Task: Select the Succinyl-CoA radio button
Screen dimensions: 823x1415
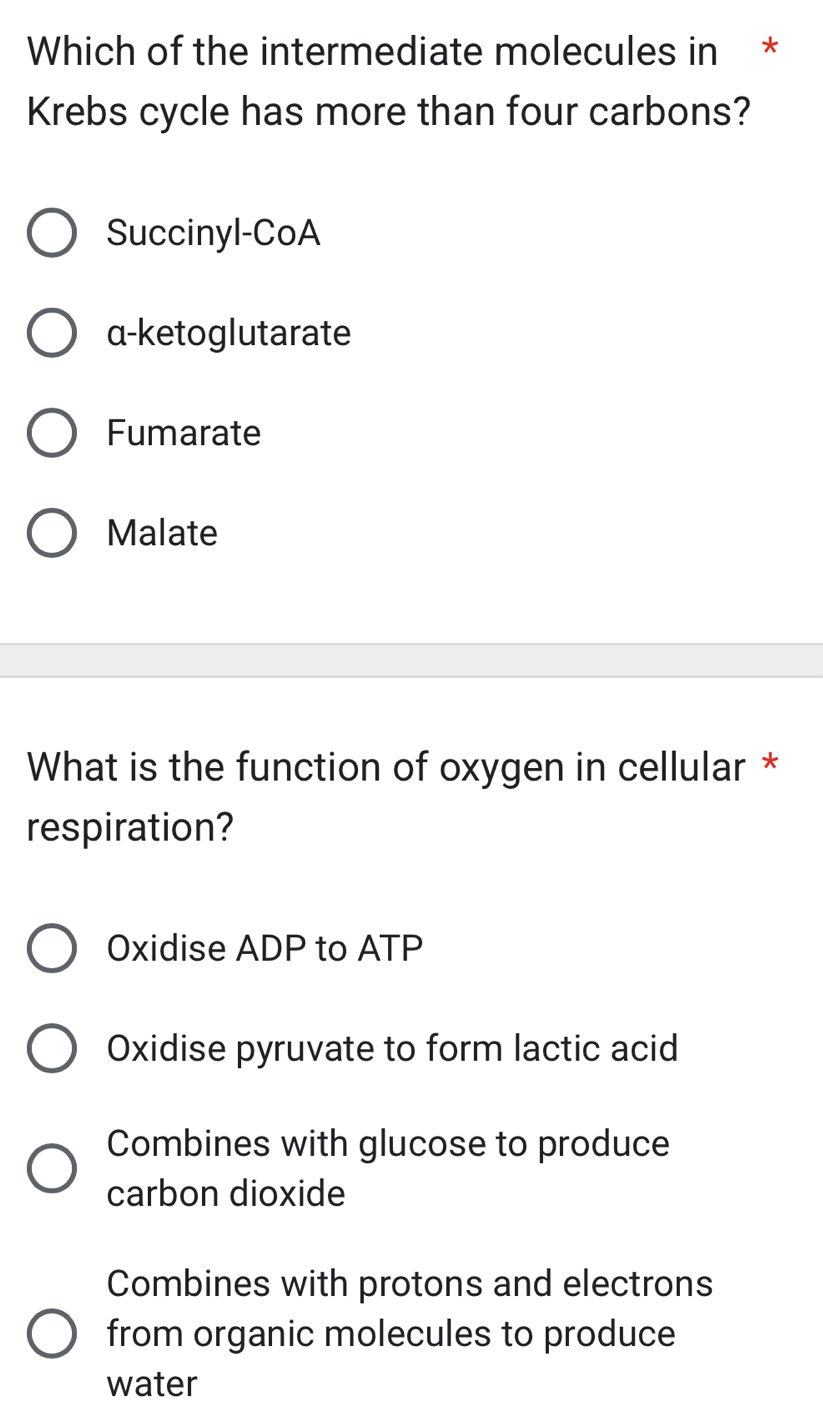Action: [x=52, y=232]
